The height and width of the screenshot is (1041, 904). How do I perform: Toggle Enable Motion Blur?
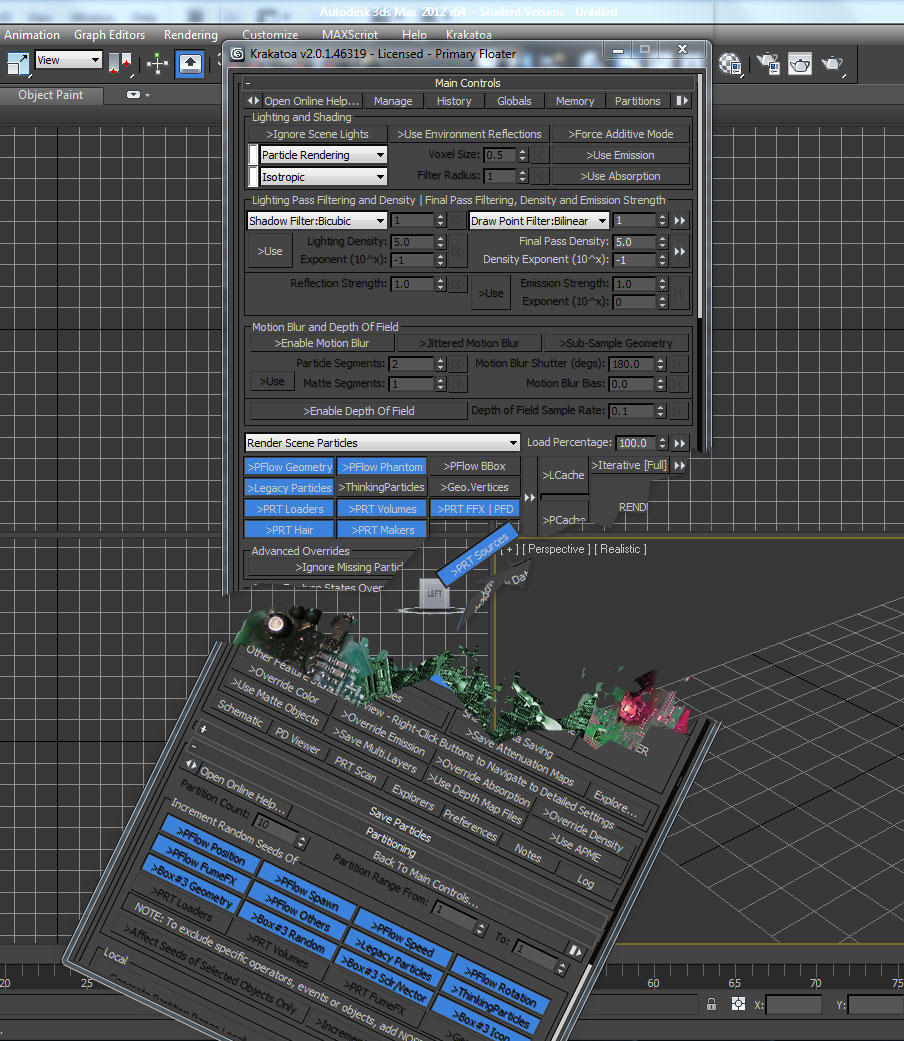click(x=322, y=343)
